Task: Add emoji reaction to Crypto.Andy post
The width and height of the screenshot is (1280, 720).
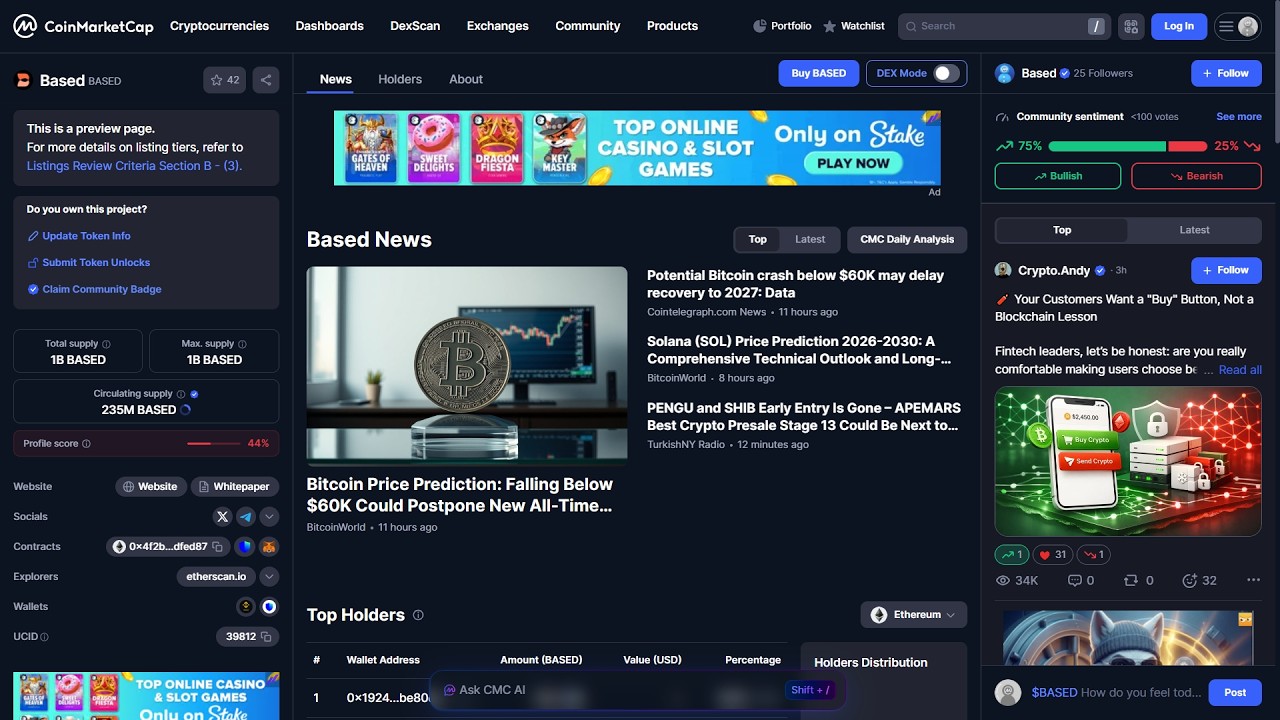Action: point(1199,580)
